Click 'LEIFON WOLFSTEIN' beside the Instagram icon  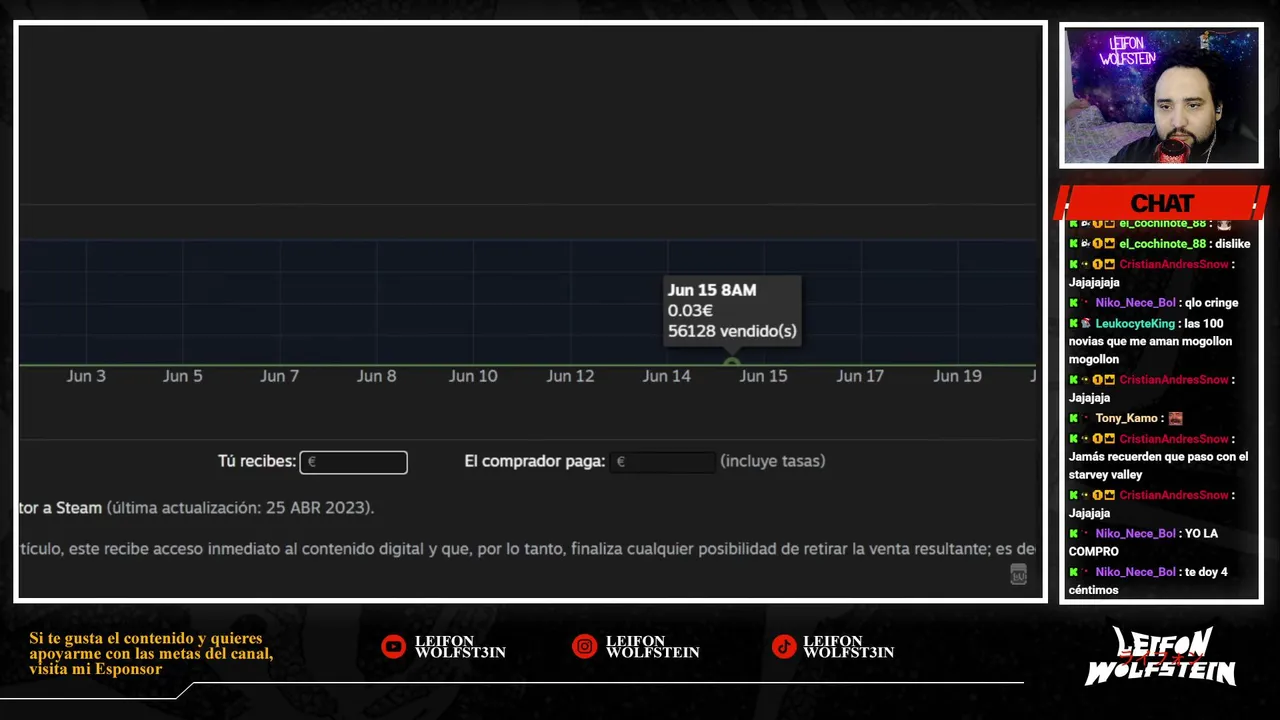pos(652,647)
